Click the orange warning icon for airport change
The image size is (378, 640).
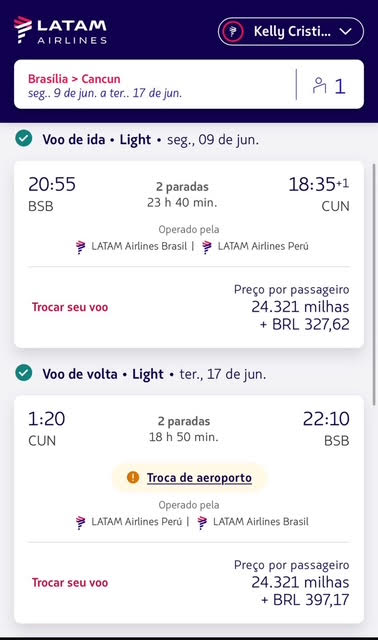coord(133,477)
